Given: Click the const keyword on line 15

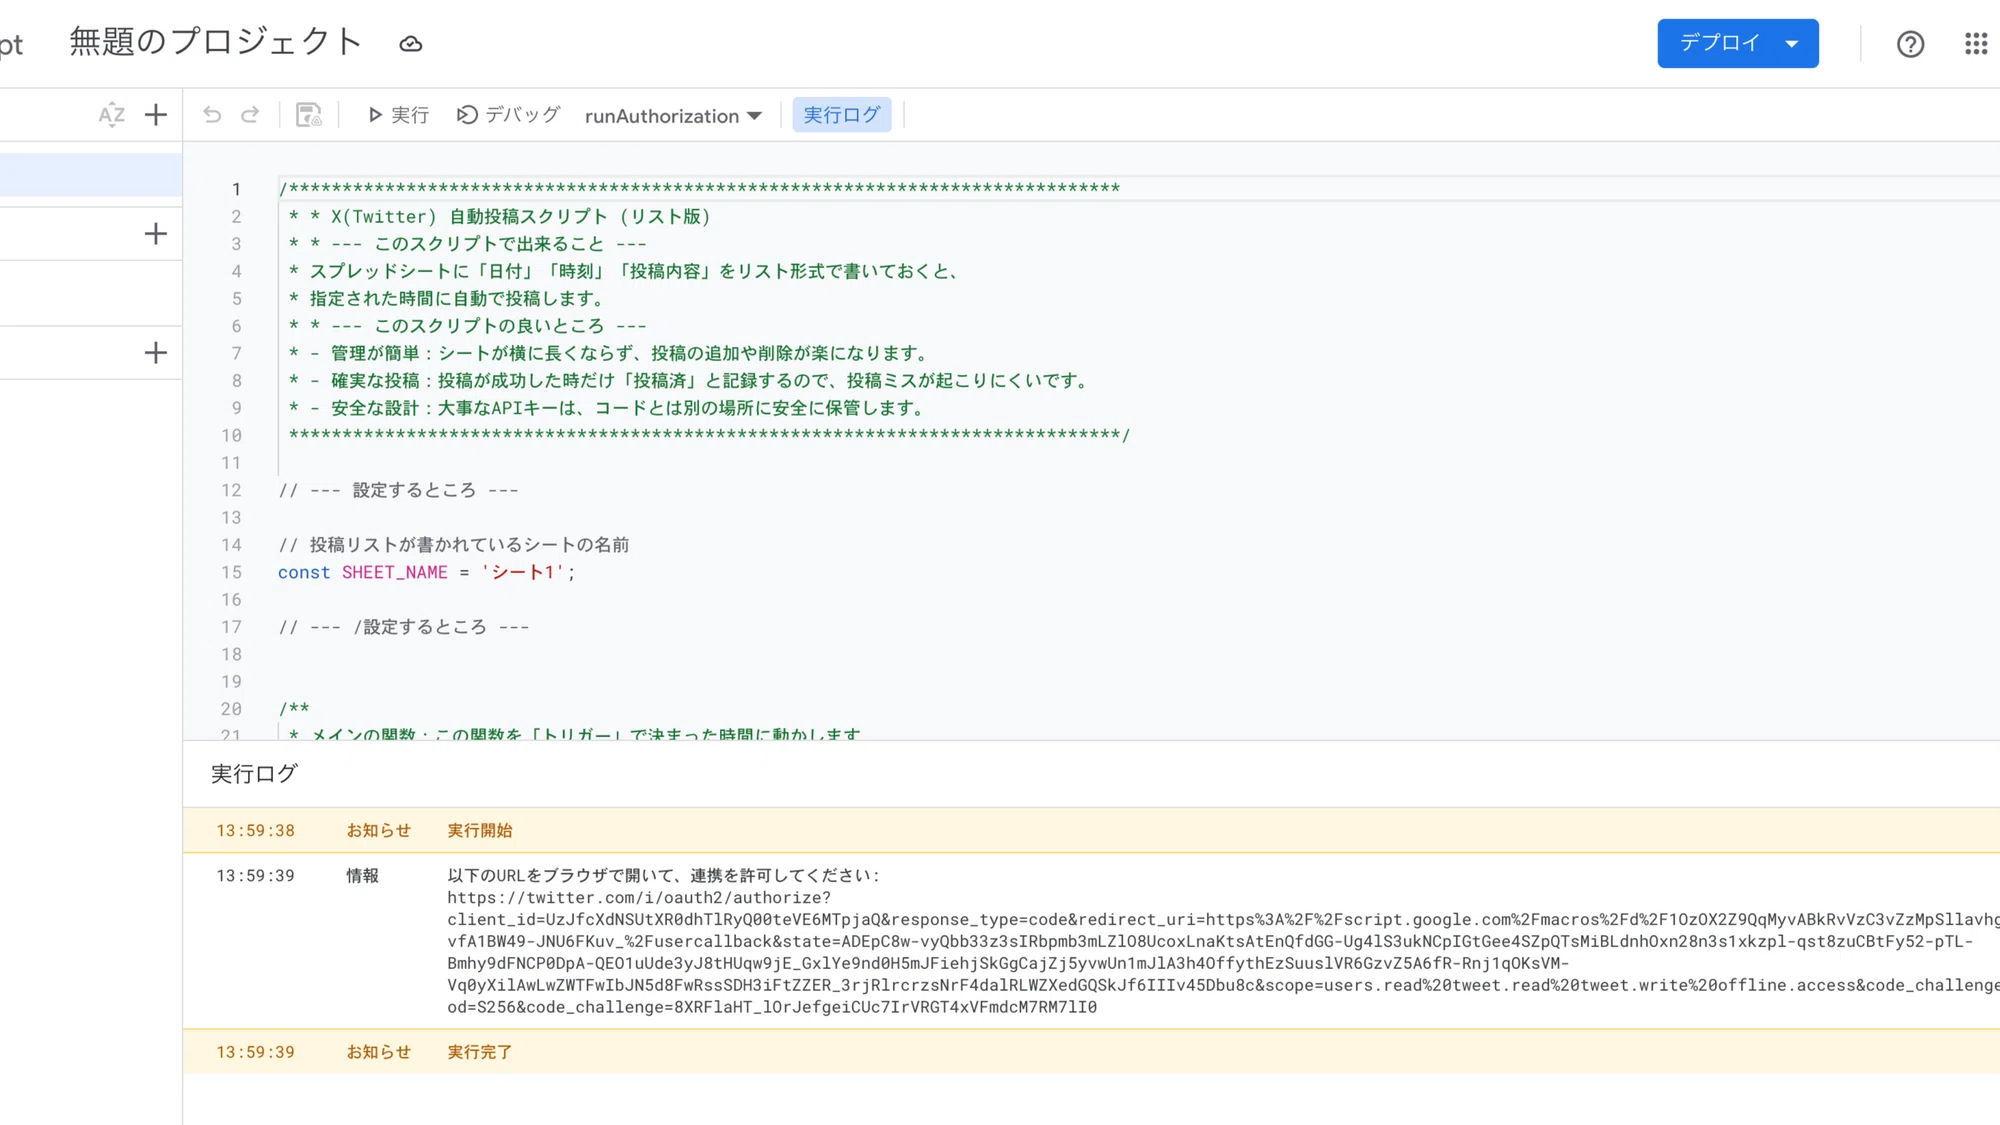Looking at the screenshot, I should [304, 573].
